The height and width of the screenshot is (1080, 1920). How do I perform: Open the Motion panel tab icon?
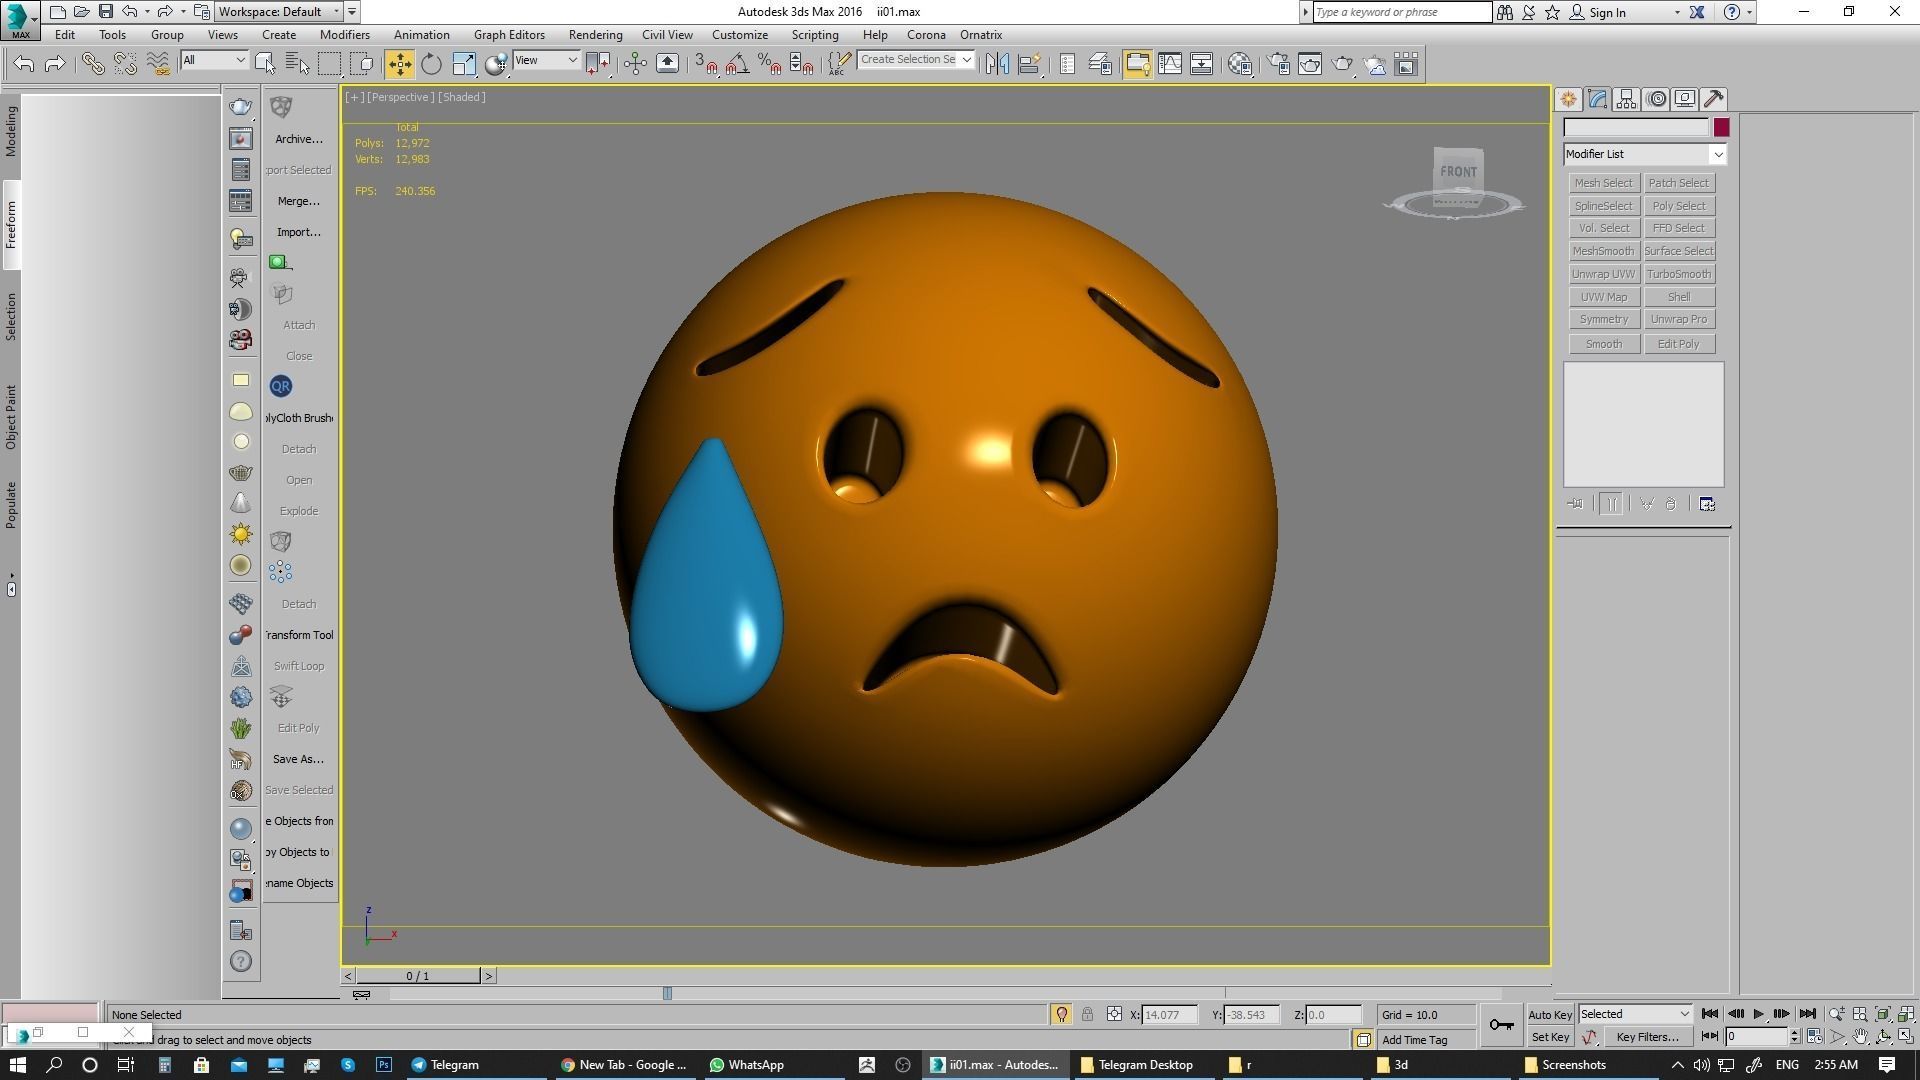tap(1656, 99)
